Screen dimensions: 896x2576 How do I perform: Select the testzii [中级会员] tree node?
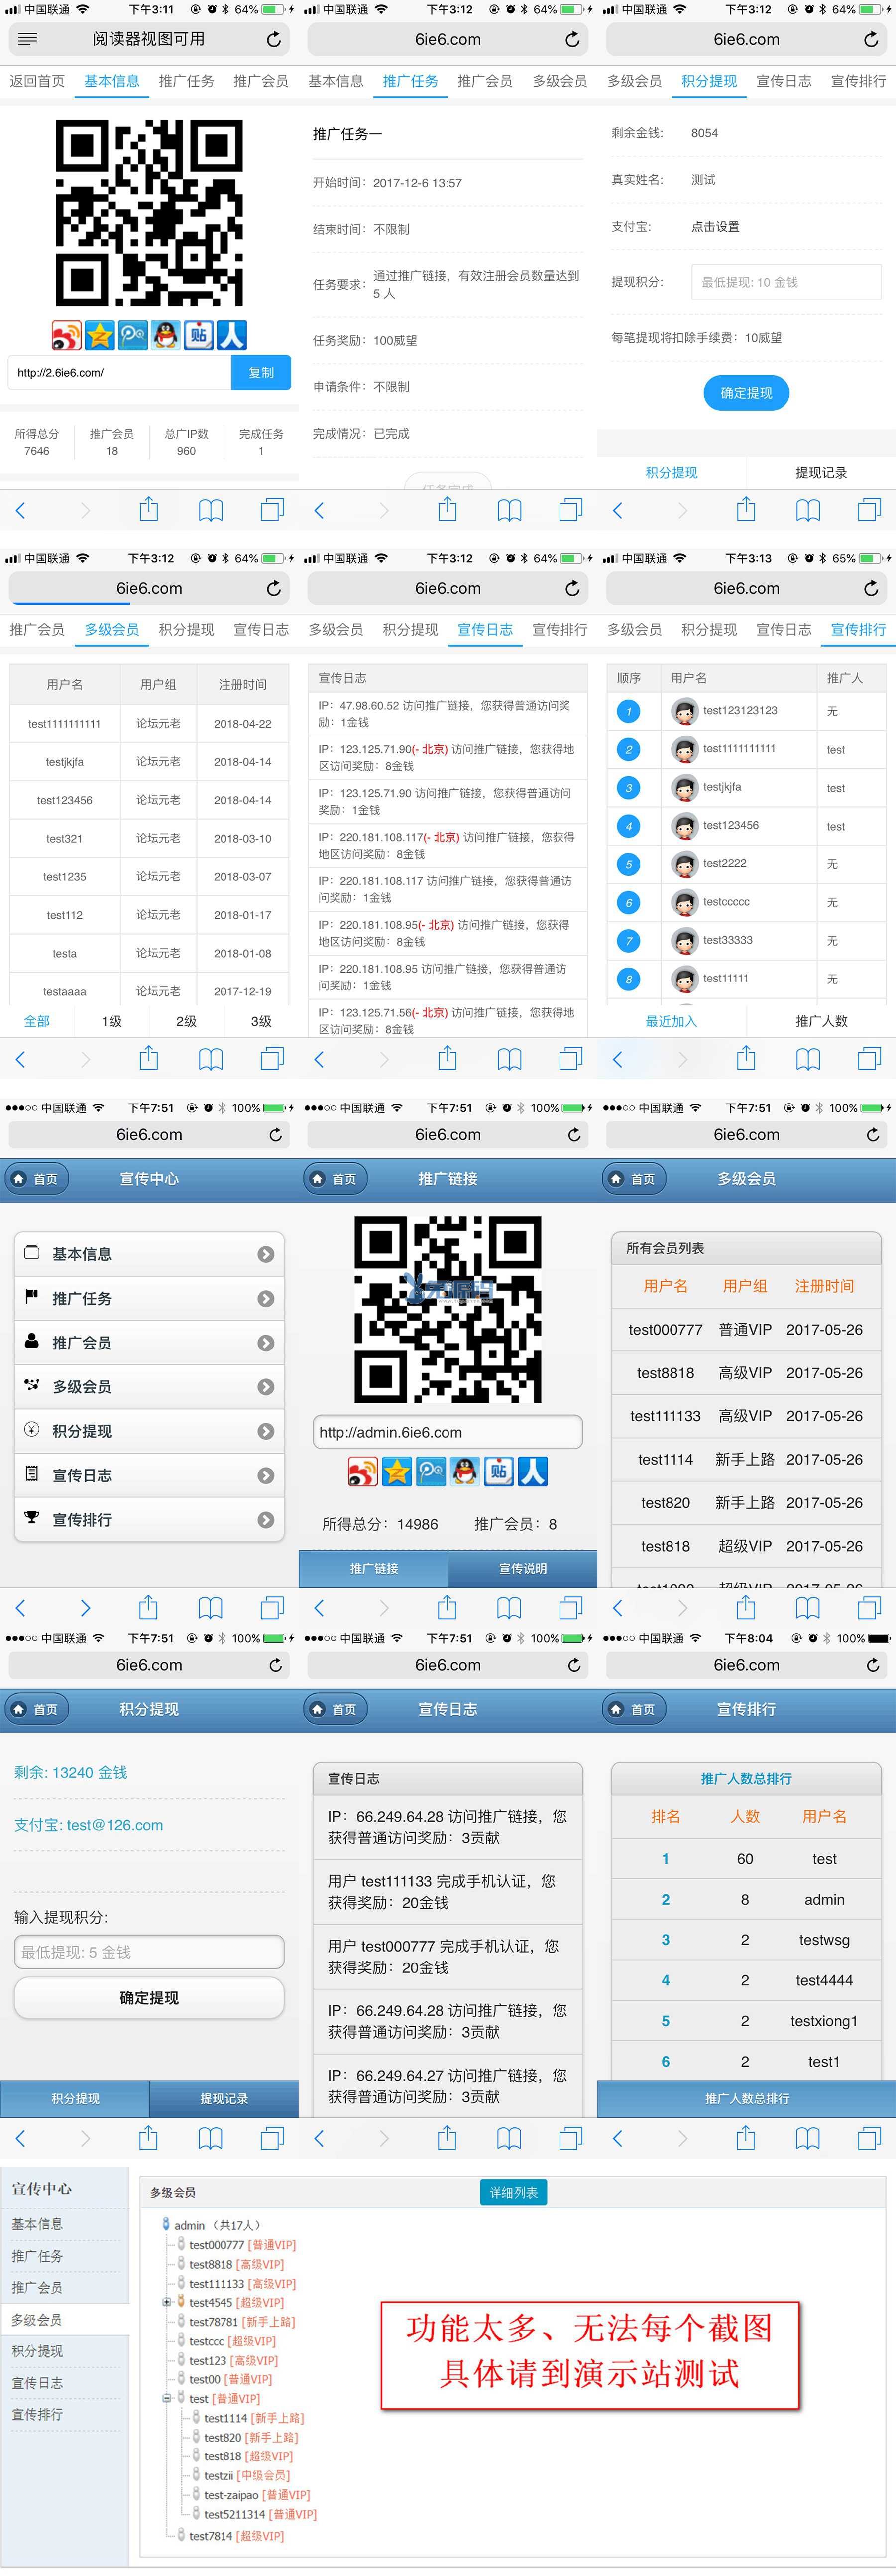(247, 2475)
